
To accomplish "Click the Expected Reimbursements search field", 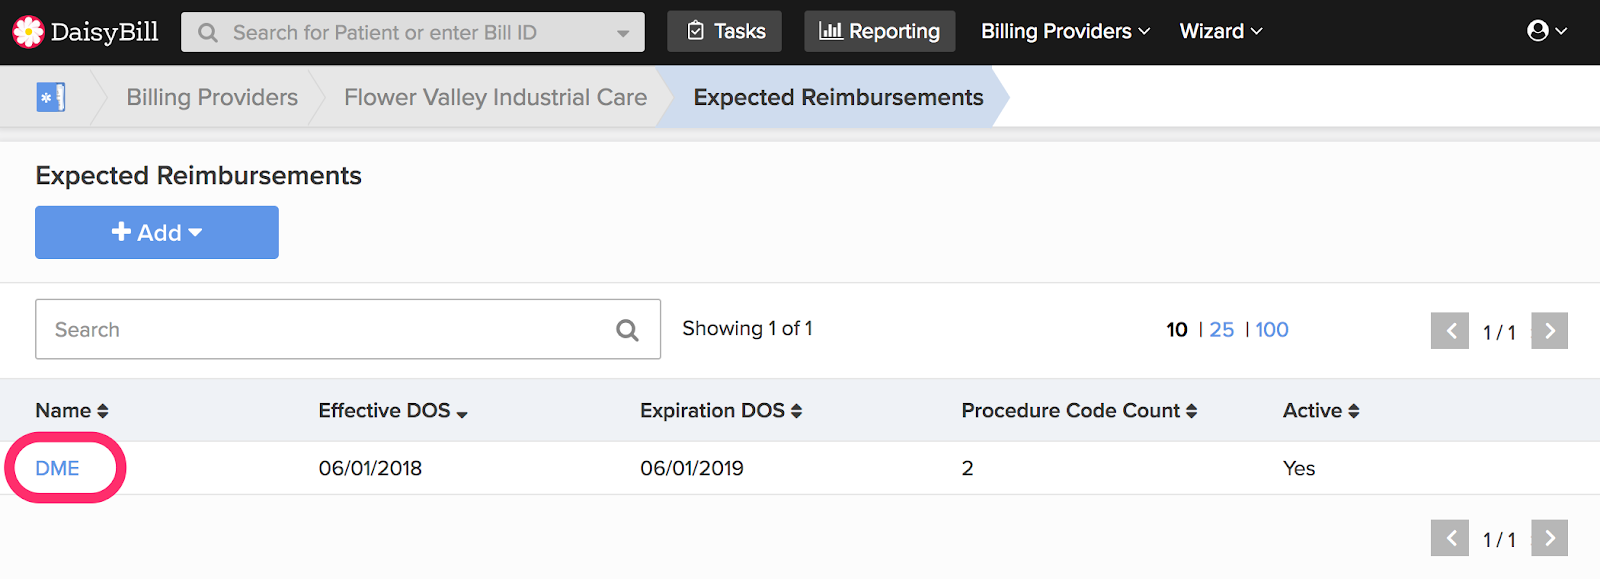I will pos(348,329).
